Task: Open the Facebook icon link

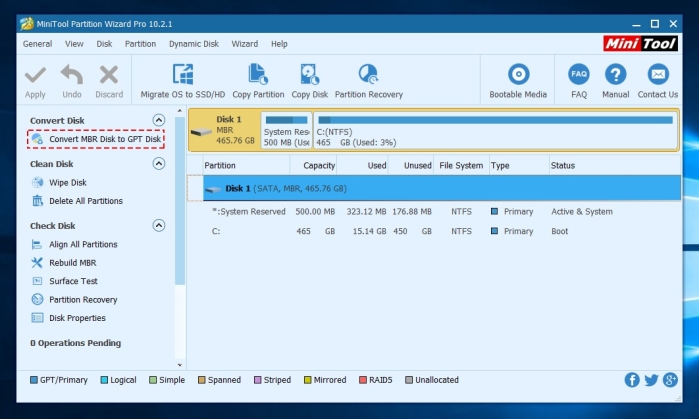Action: click(x=632, y=380)
